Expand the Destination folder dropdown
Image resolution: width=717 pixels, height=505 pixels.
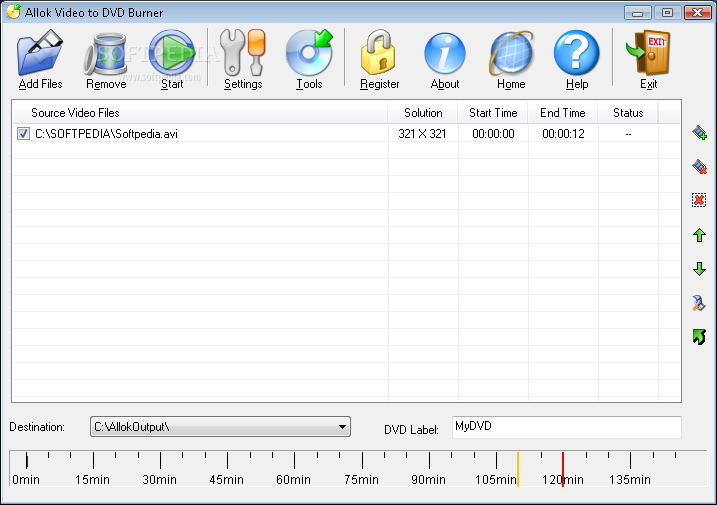(342, 427)
